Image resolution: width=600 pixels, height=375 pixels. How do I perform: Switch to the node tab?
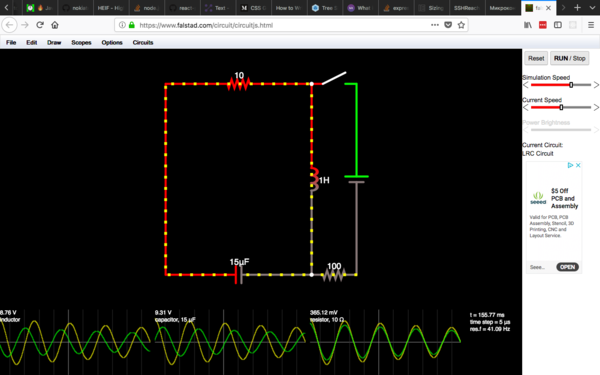(x=146, y=8)
